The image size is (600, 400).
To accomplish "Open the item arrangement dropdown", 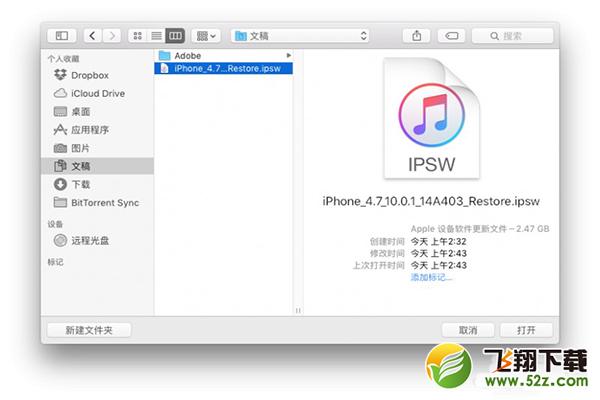I will pos(206,36).
